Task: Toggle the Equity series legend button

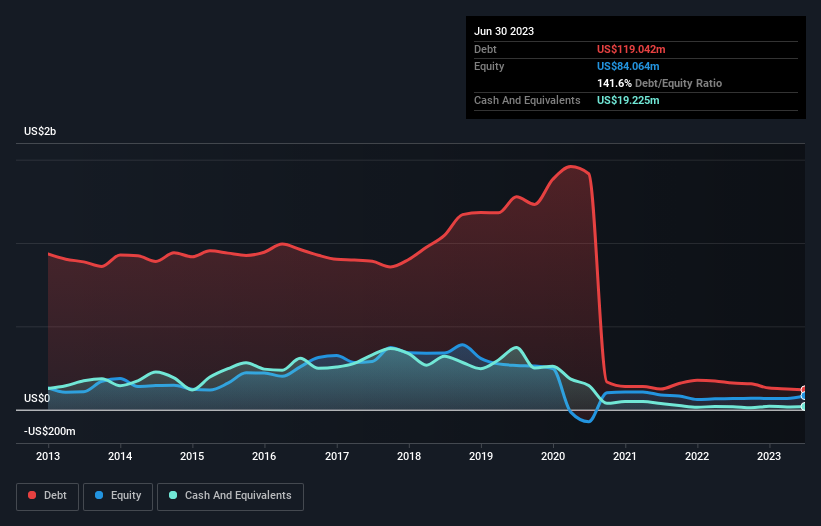Action: pos(118,496)
